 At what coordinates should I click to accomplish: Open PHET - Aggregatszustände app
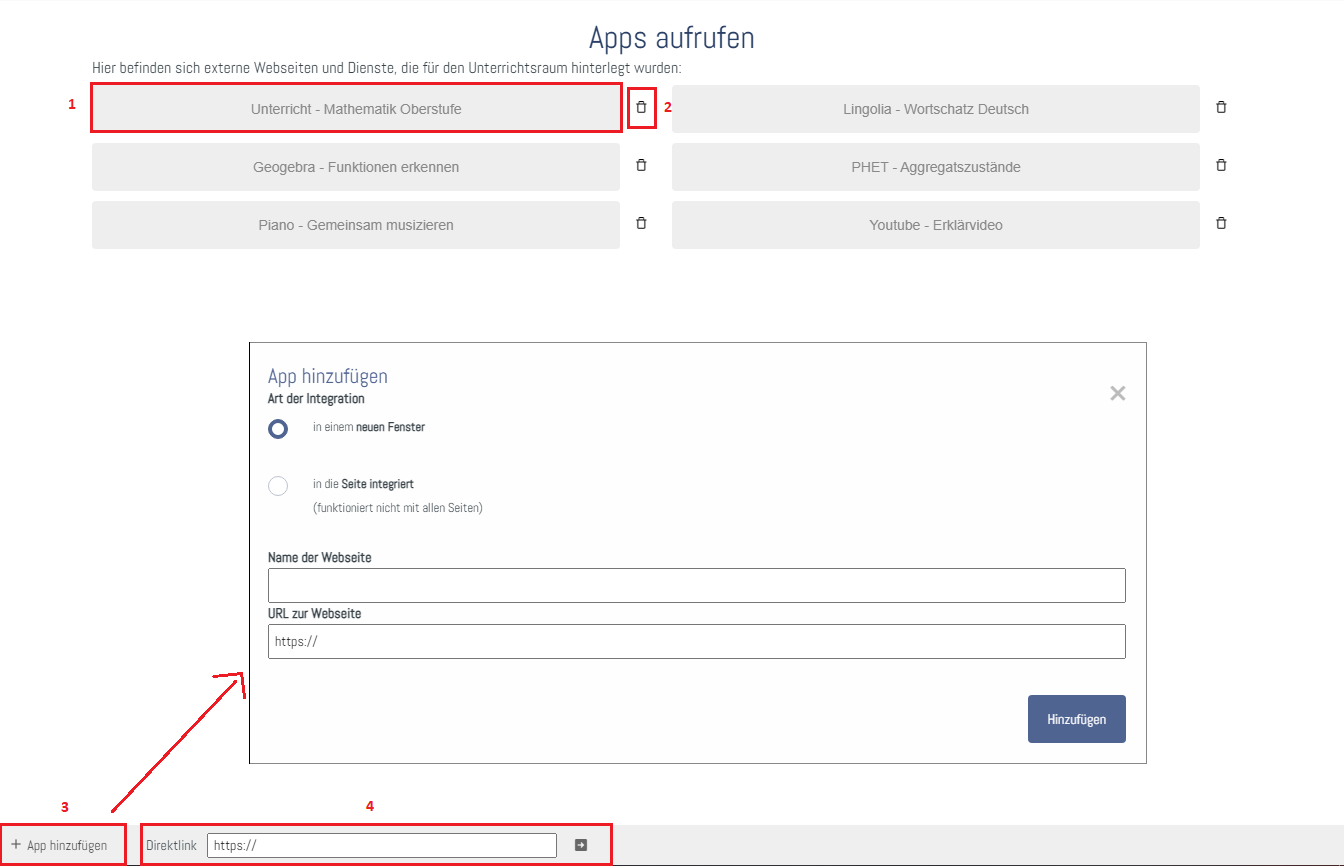[935, 167]
